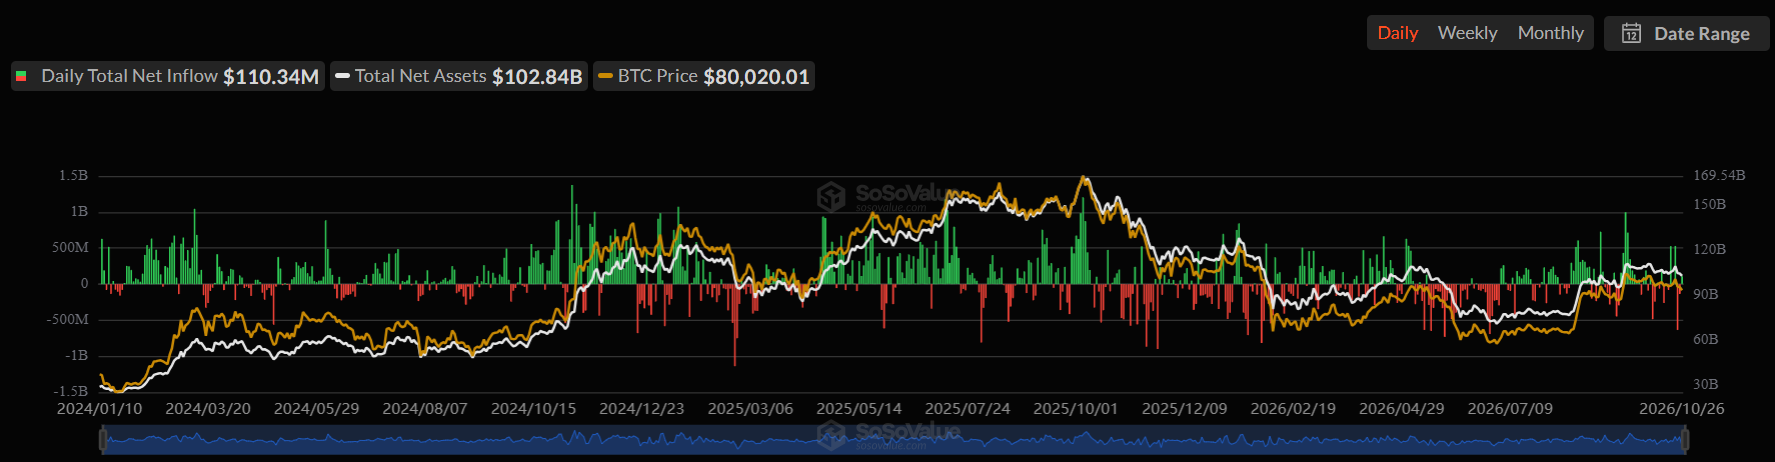Image resolution: width=1775 pixels, height=462 pixels.
Task: Click the 1B left axis label
Action: (x=79, y=211)
